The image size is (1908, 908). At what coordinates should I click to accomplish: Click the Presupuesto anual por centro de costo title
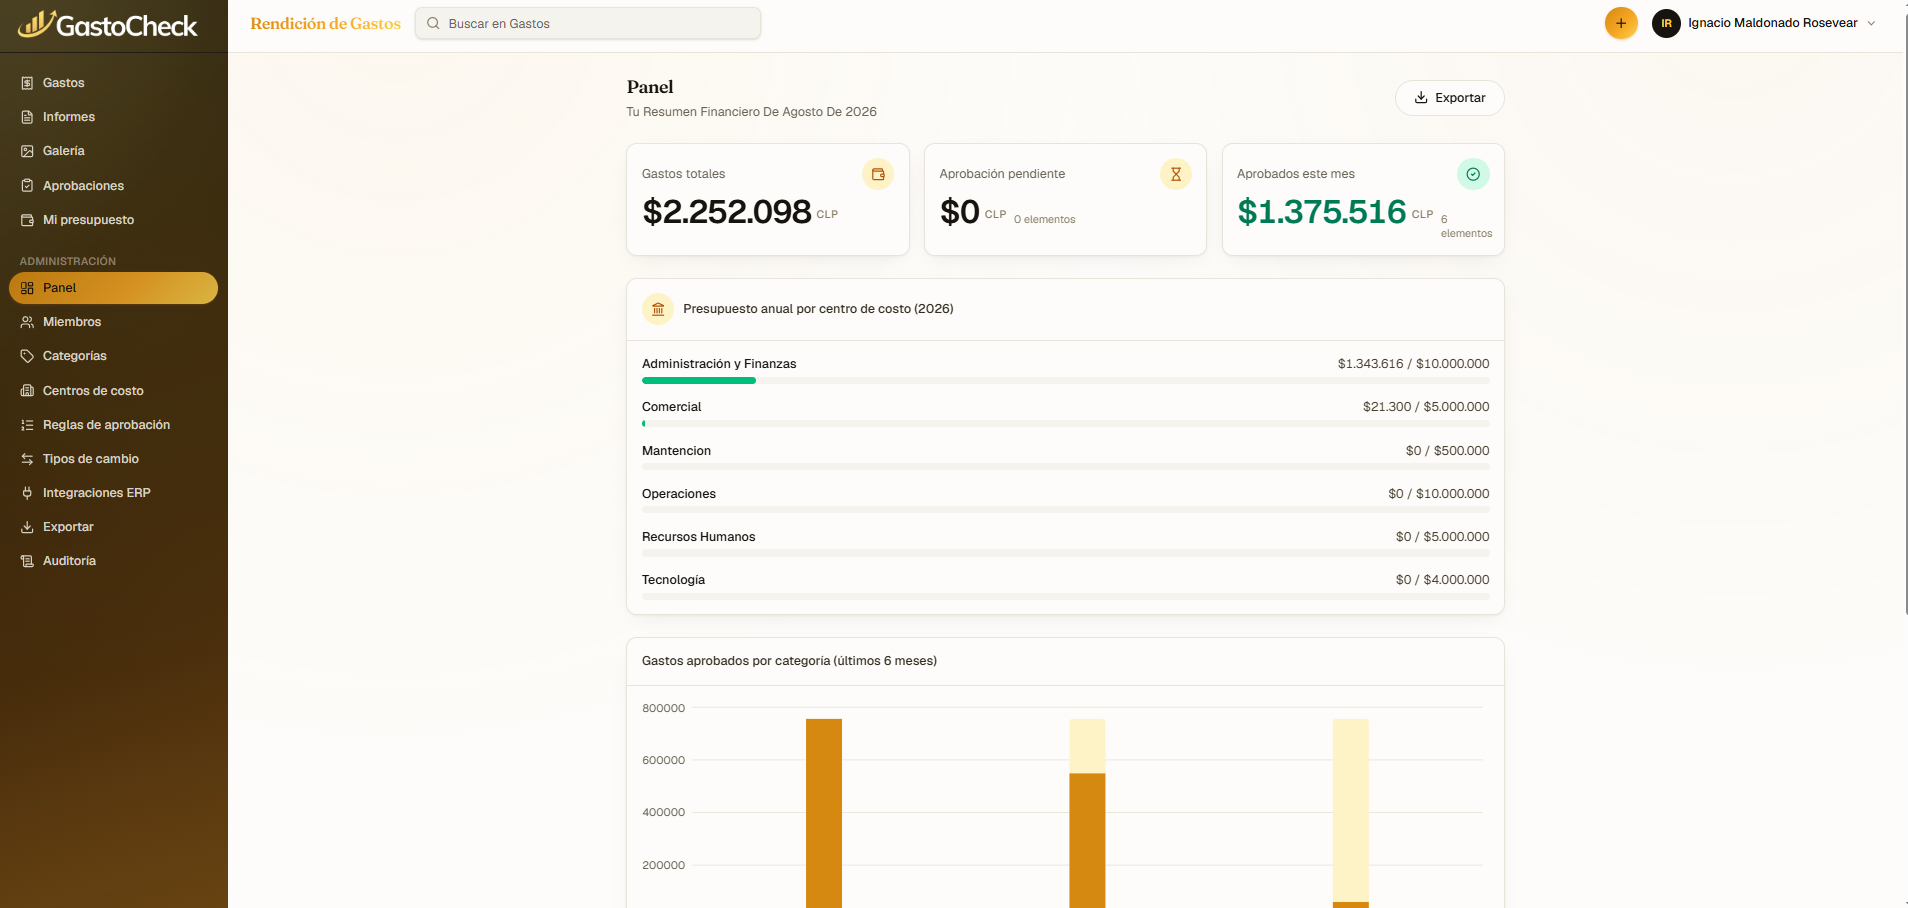818,309
